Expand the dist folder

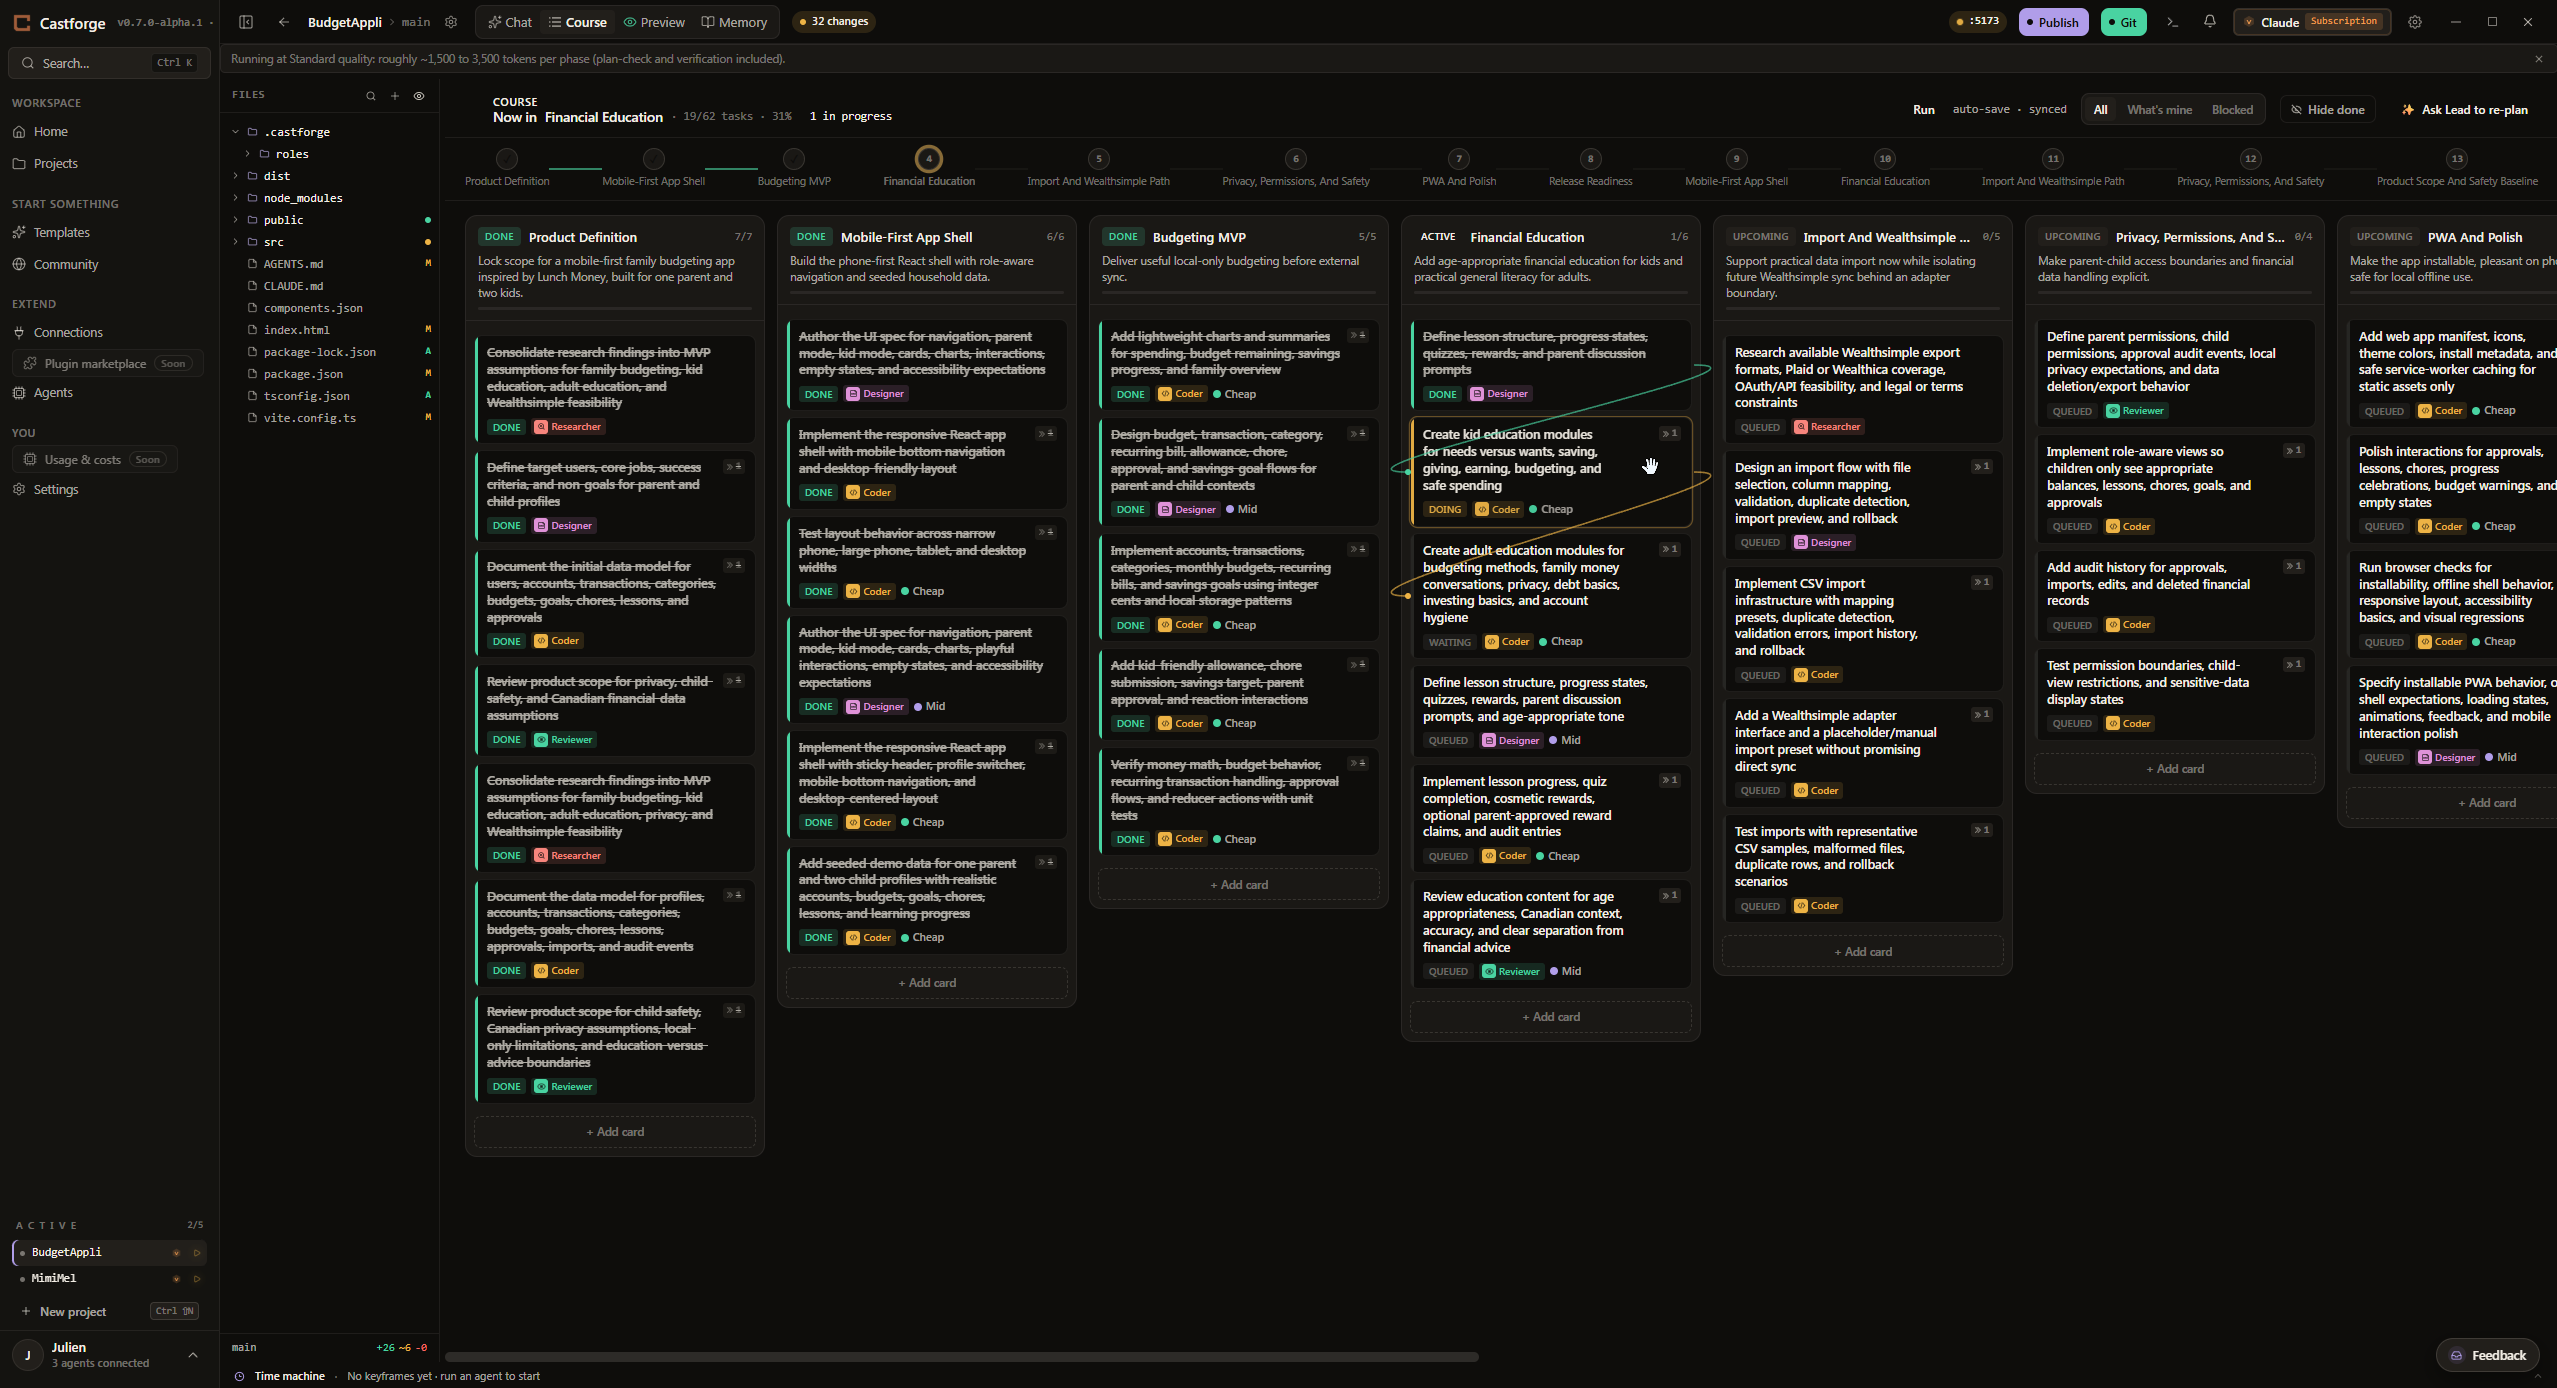point(236,176)
